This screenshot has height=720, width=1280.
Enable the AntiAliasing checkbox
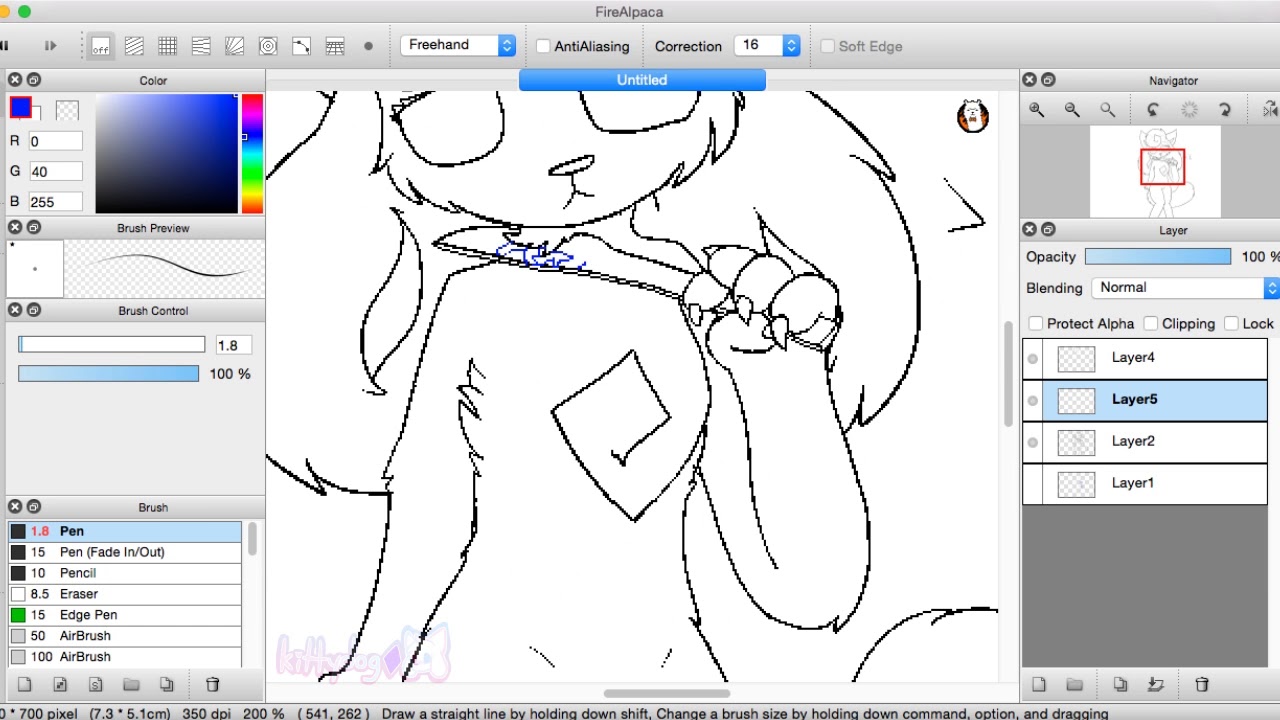click(543, 46)
